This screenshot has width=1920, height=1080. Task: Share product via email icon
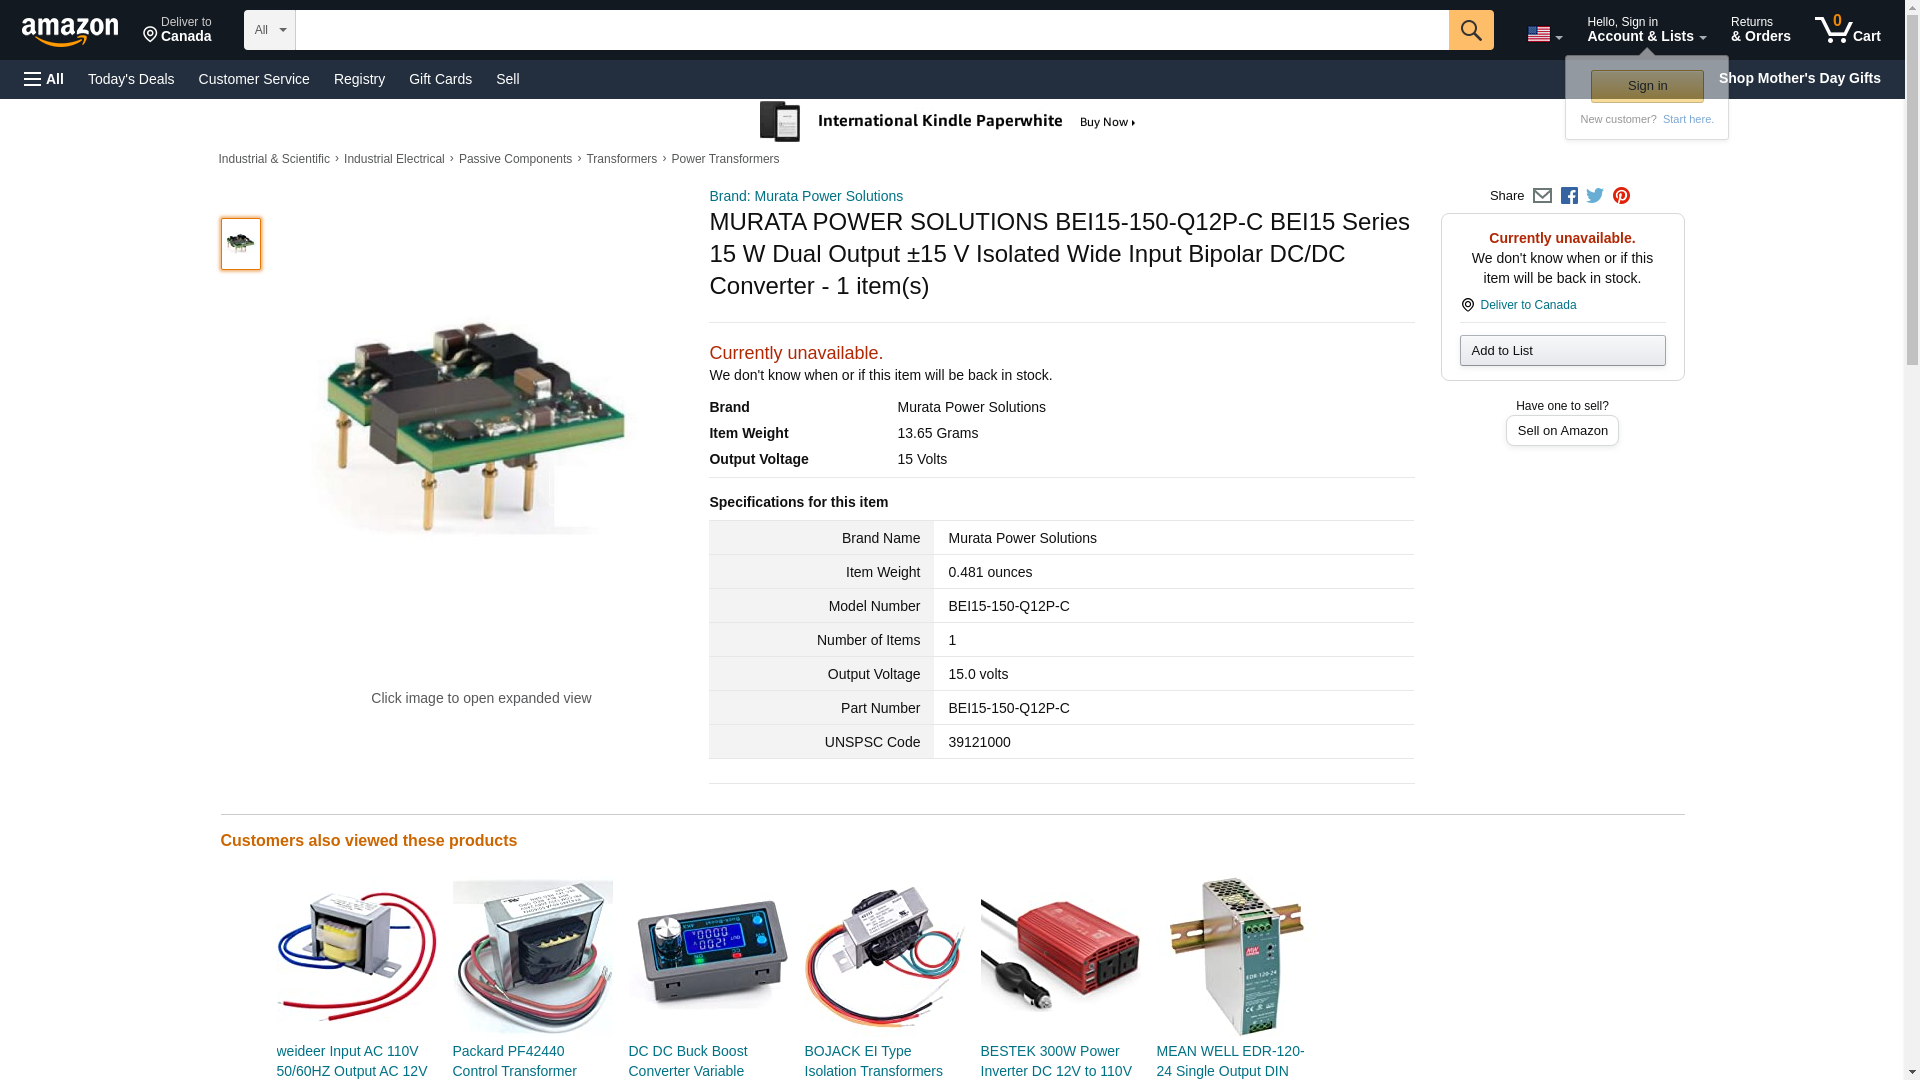pyautogui.click(x=1542, y=196)
